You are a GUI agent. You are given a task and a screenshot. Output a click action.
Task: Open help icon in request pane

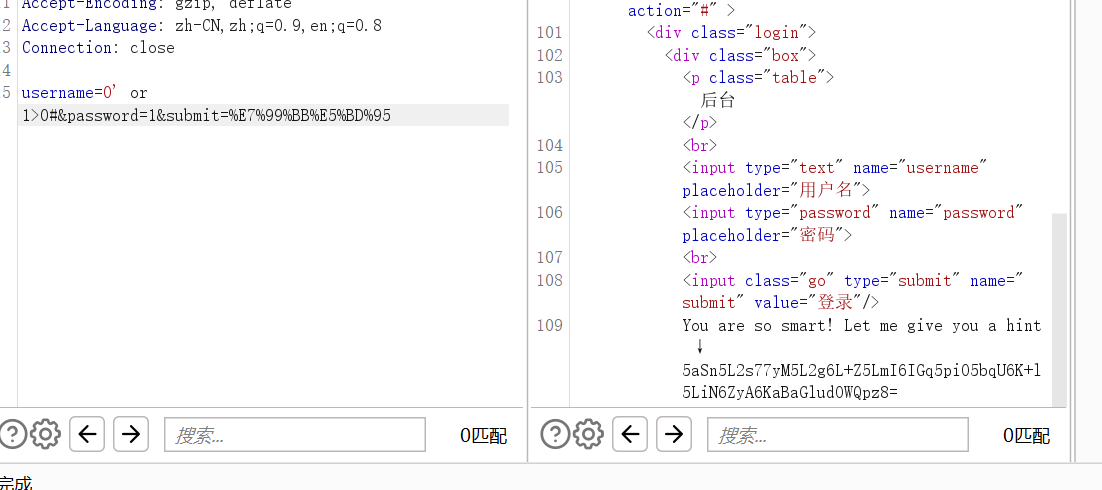tap(12, 434)
